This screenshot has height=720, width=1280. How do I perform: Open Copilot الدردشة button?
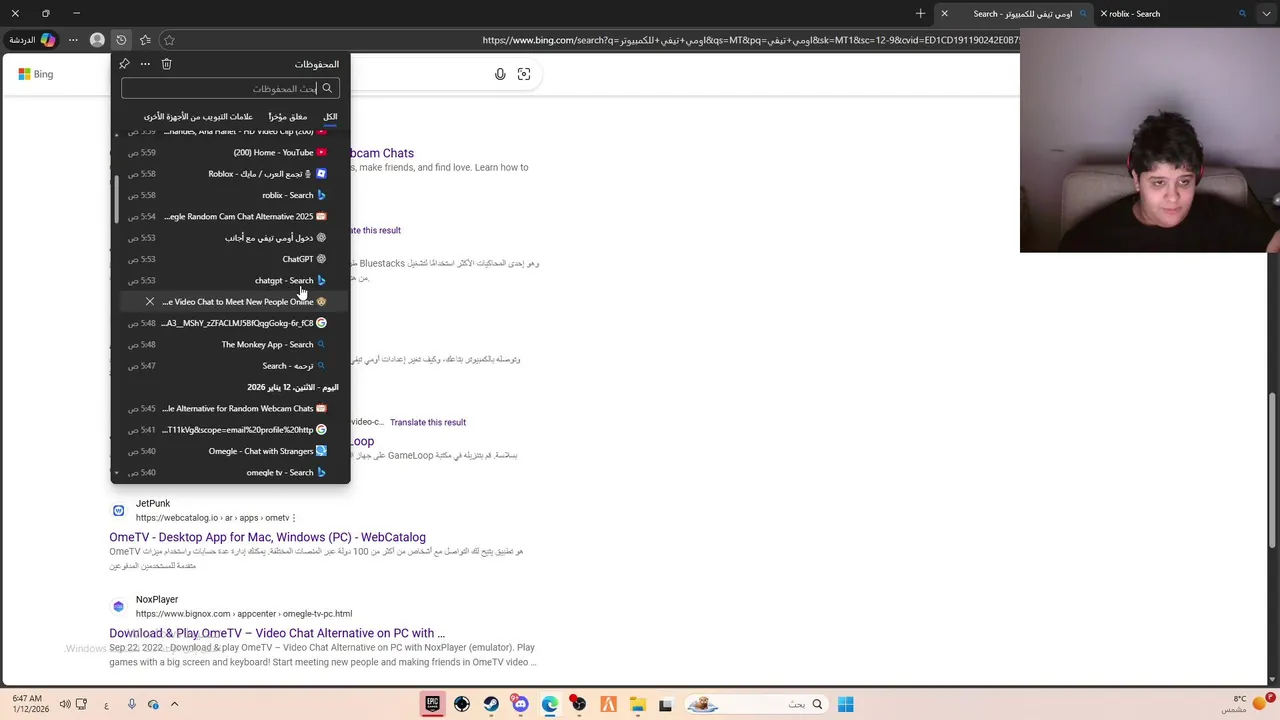tap(31, 40)
